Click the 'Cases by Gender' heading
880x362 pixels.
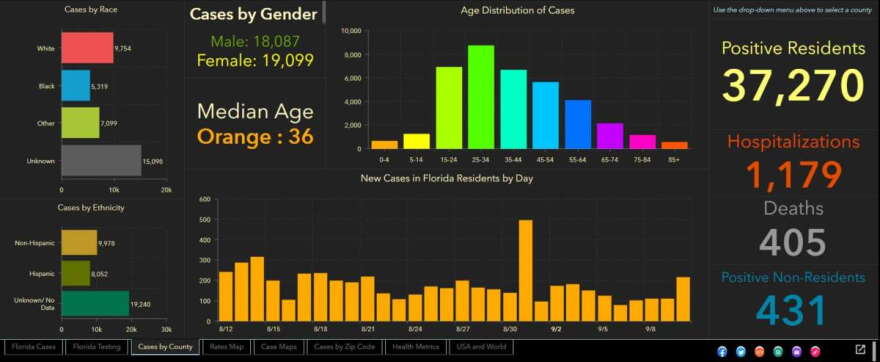254,14
